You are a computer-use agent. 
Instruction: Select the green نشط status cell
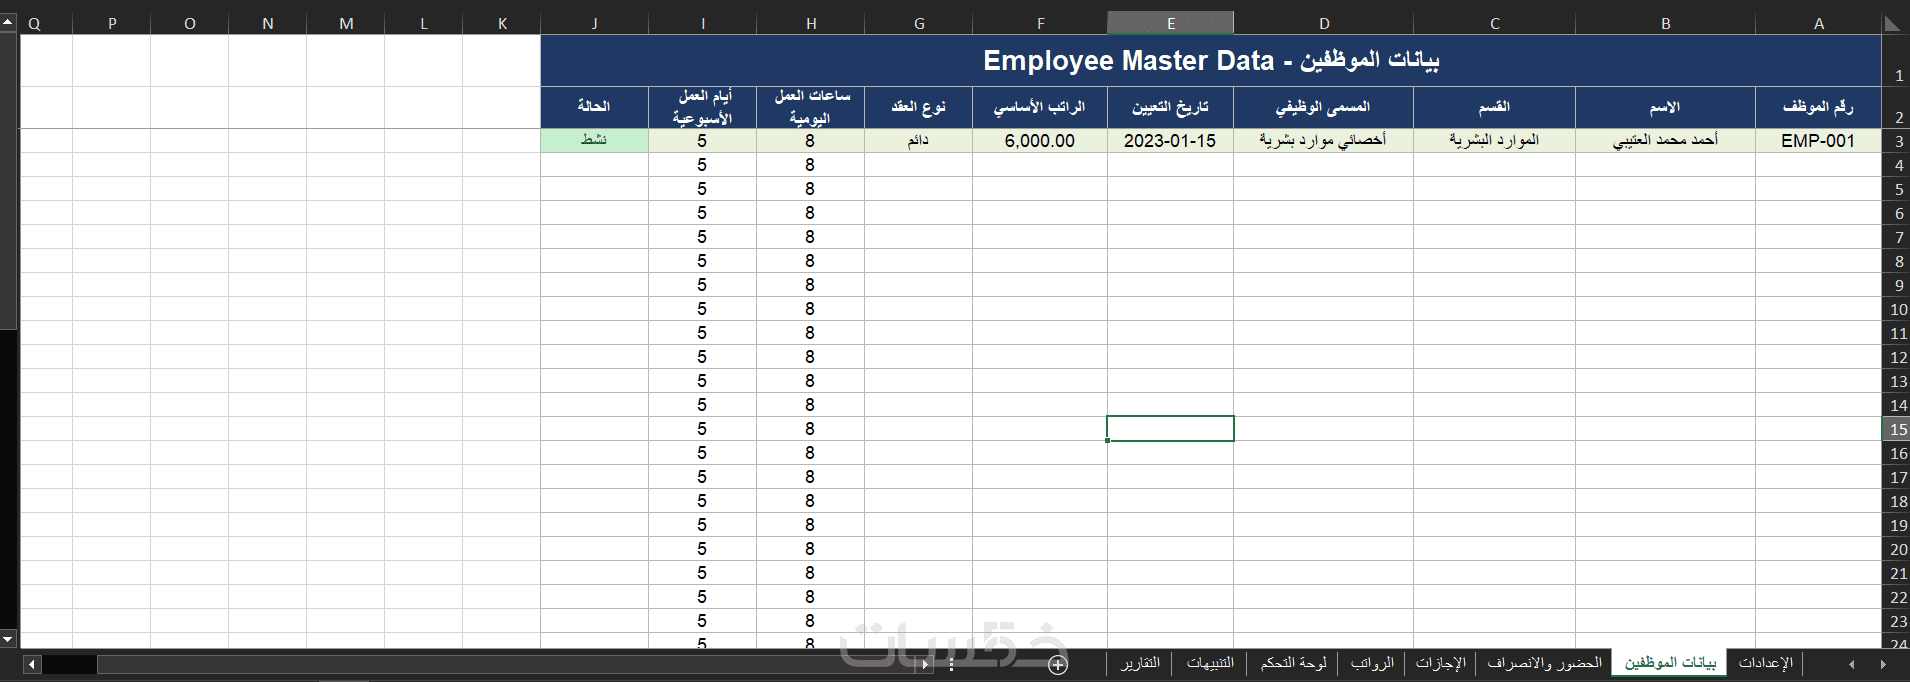point(594,141)
